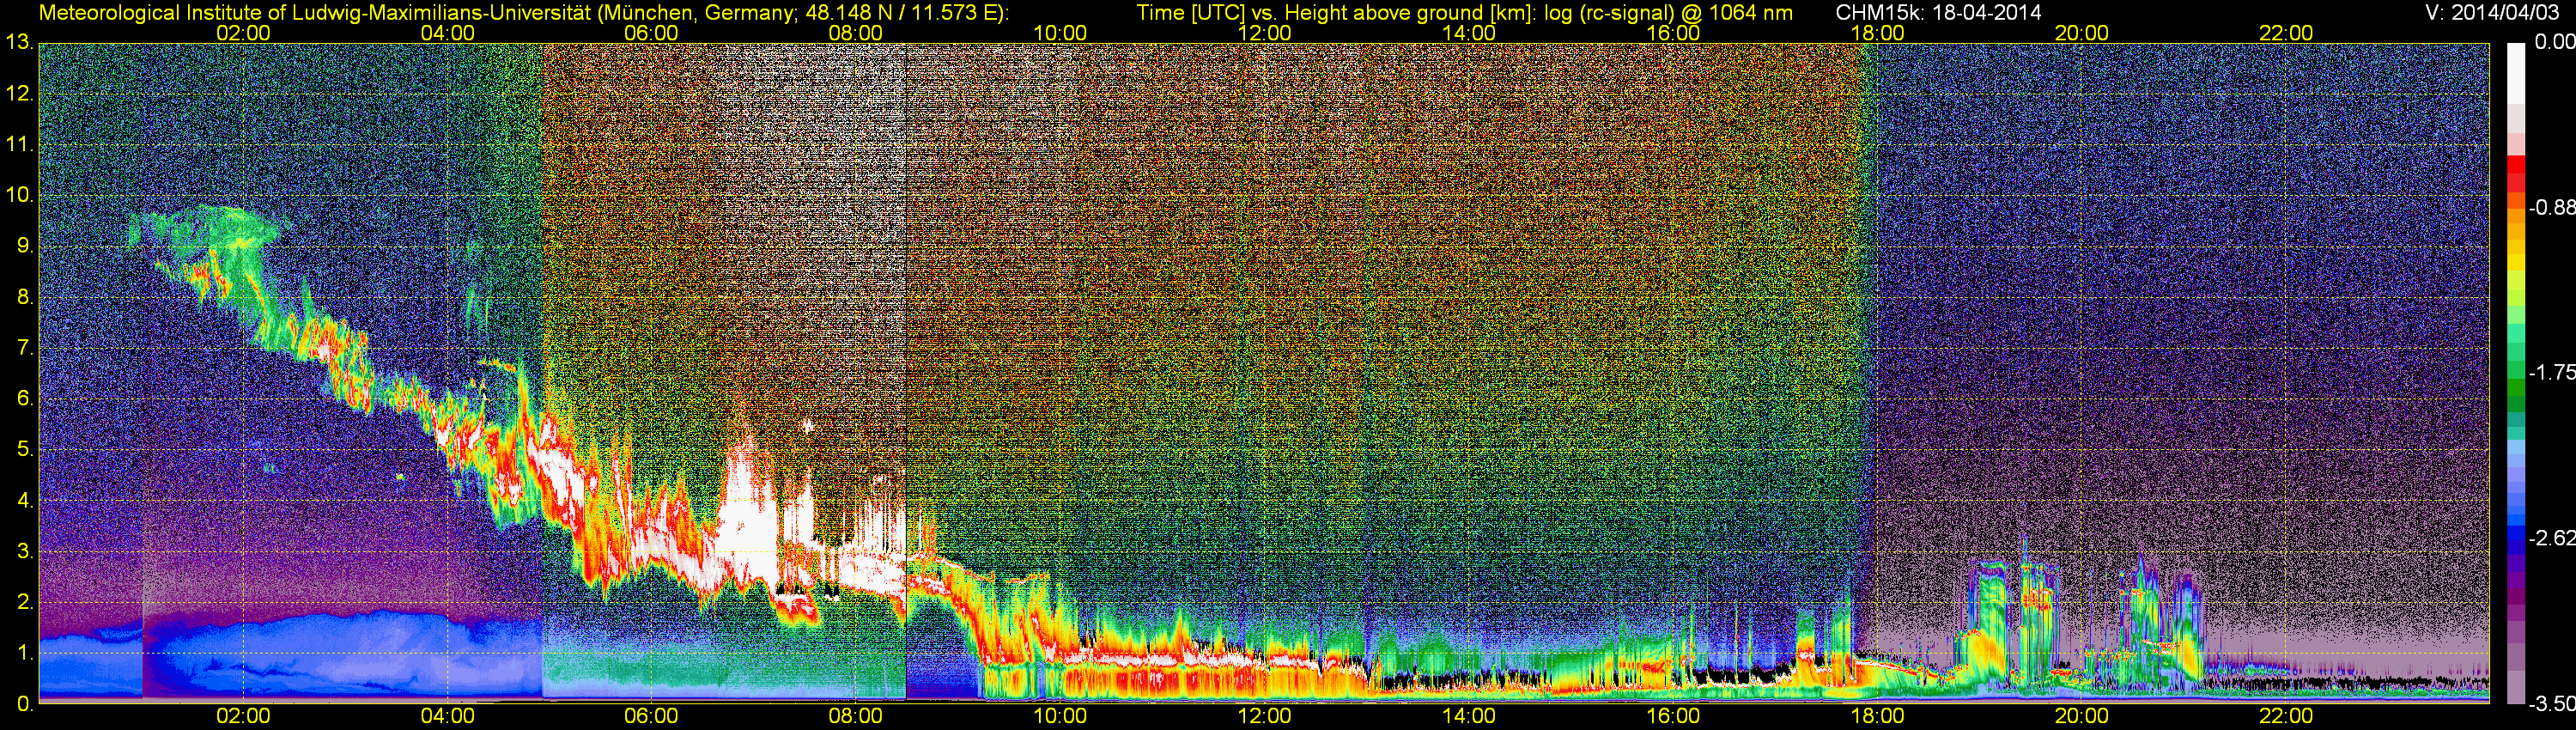Click the 12:00 label on the bottom time axis

point(1264,716)
